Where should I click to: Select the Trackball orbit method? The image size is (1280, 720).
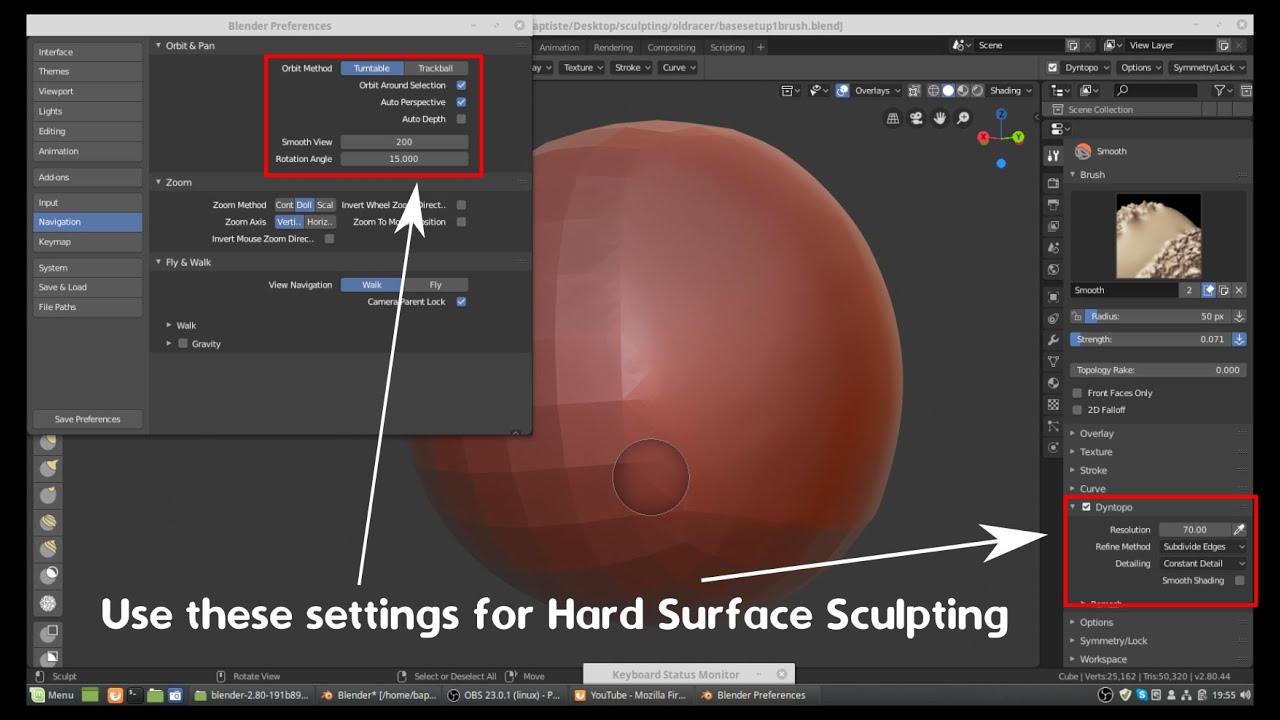pyautogui.click(x=436, y=68)
